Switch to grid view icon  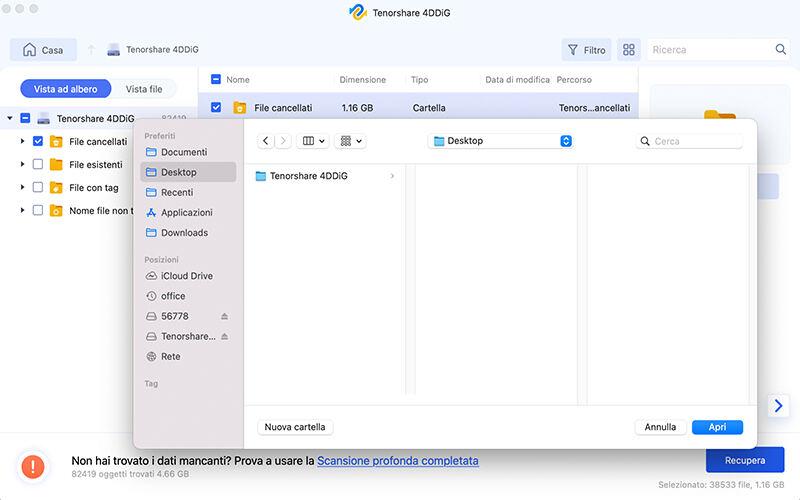point(628,50)
